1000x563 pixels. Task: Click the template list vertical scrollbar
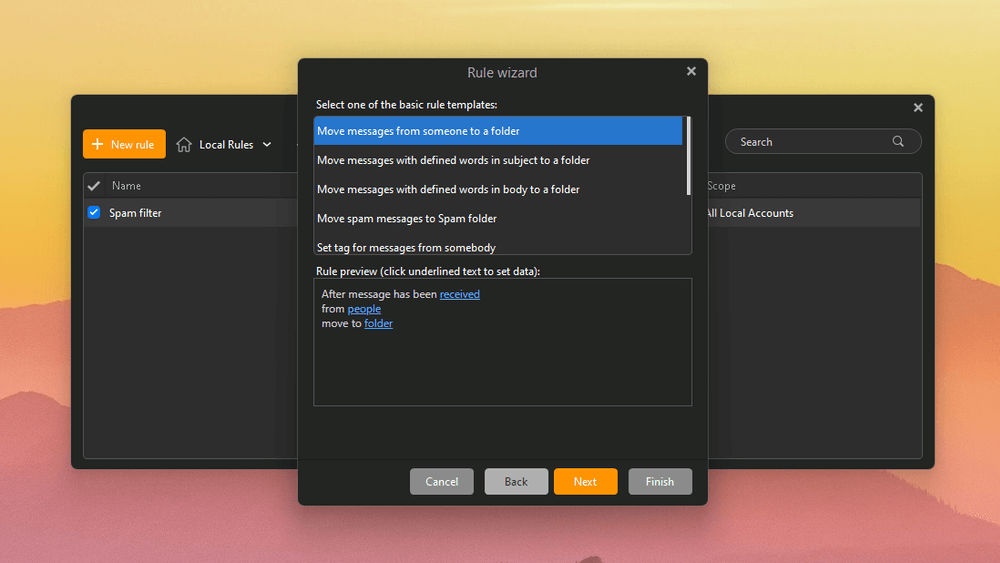click(688, 155)
